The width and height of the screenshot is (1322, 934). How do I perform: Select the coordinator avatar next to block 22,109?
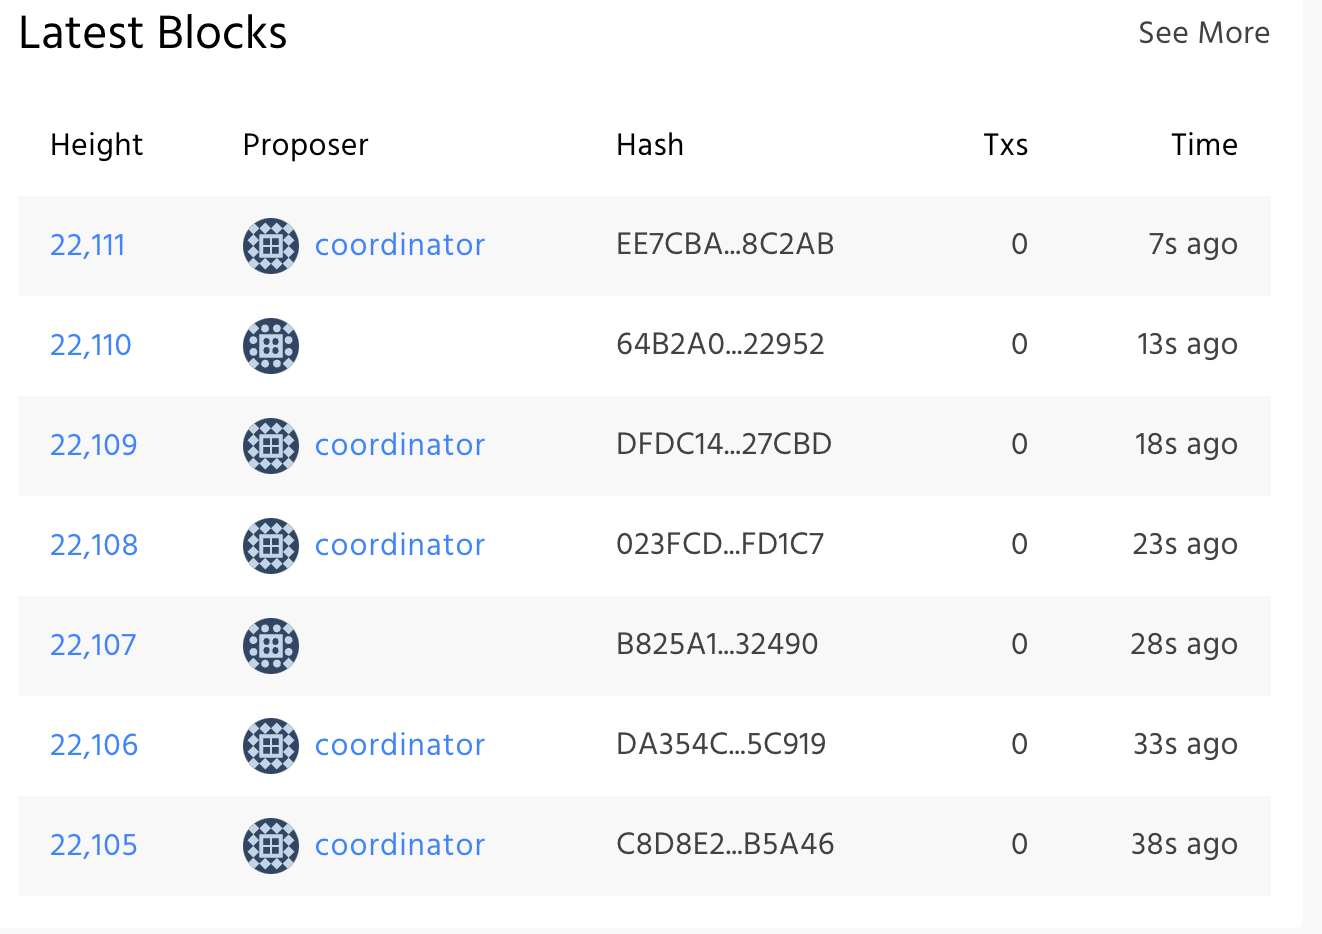(x=270, y=445)
